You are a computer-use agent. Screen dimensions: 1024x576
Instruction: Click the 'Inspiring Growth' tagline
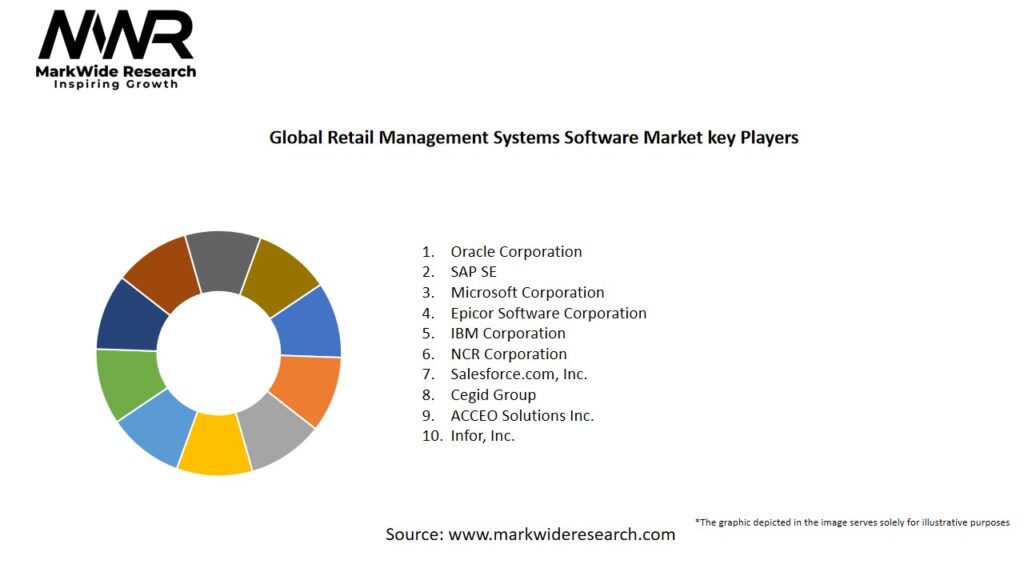pyautogui.click(x=116, y=84)
